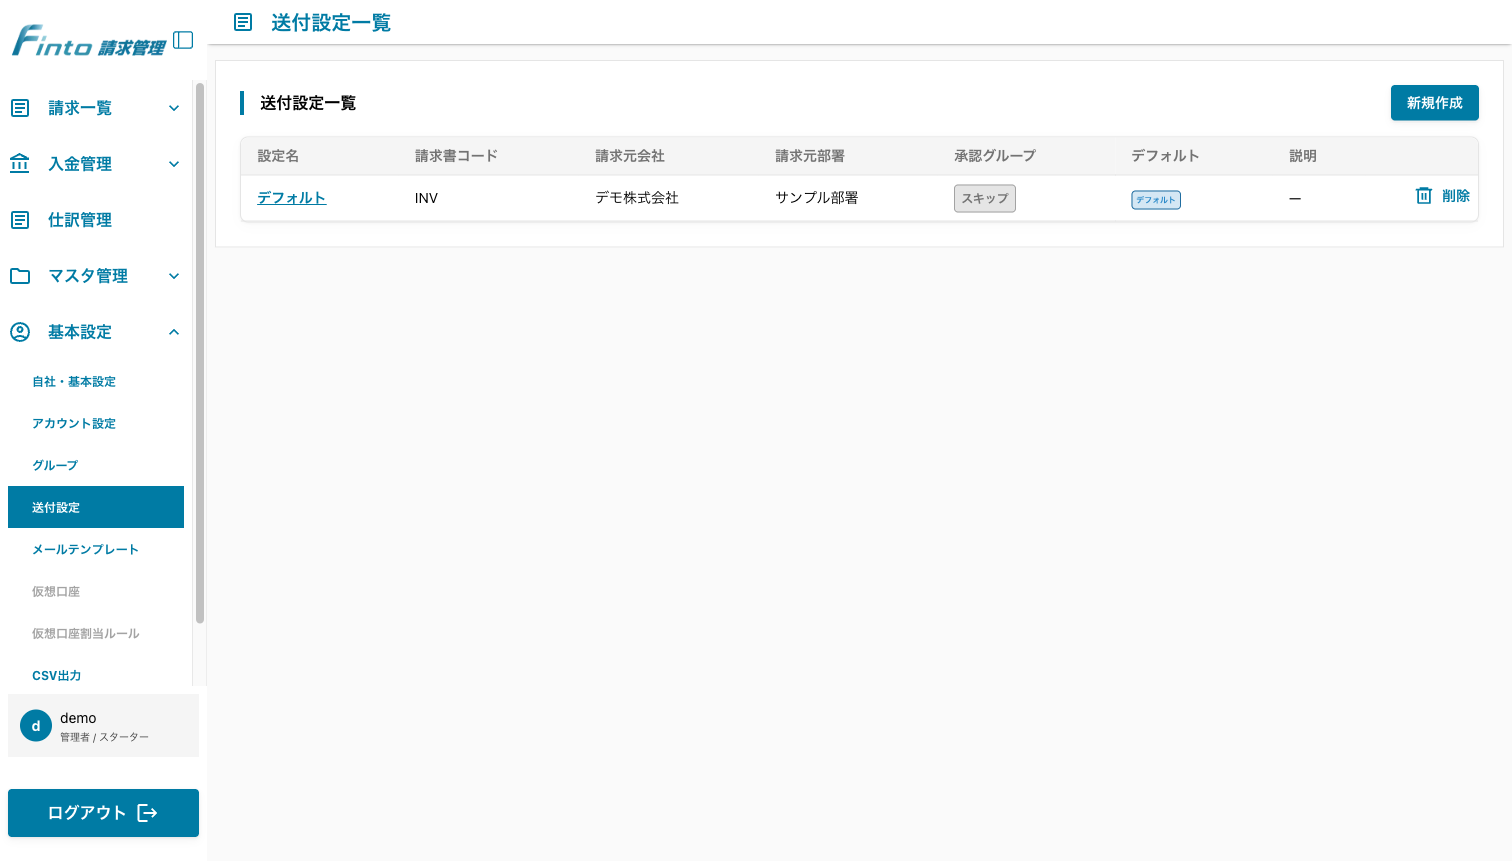Click the 請求一覧 document icon
Image resolution: width=1512 pixels, height=861 pixels.
[x=20, y=108]
